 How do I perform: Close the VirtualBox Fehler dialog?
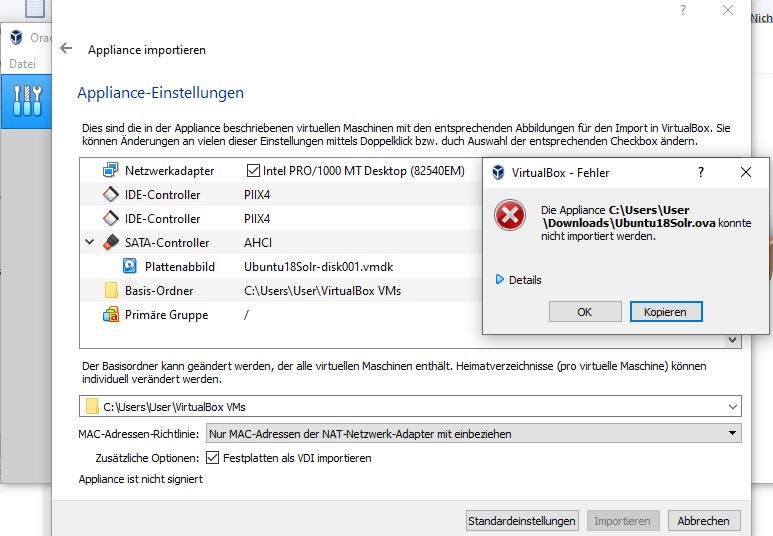click(746, 172)
